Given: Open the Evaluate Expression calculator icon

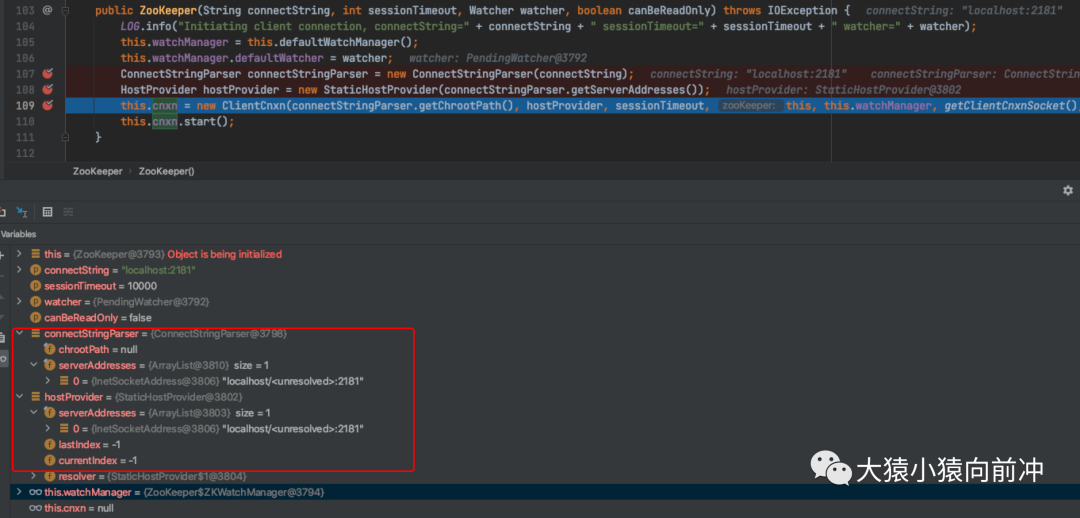Looking at the screenshot, I should pyautogui.click(x=48, y=212).
